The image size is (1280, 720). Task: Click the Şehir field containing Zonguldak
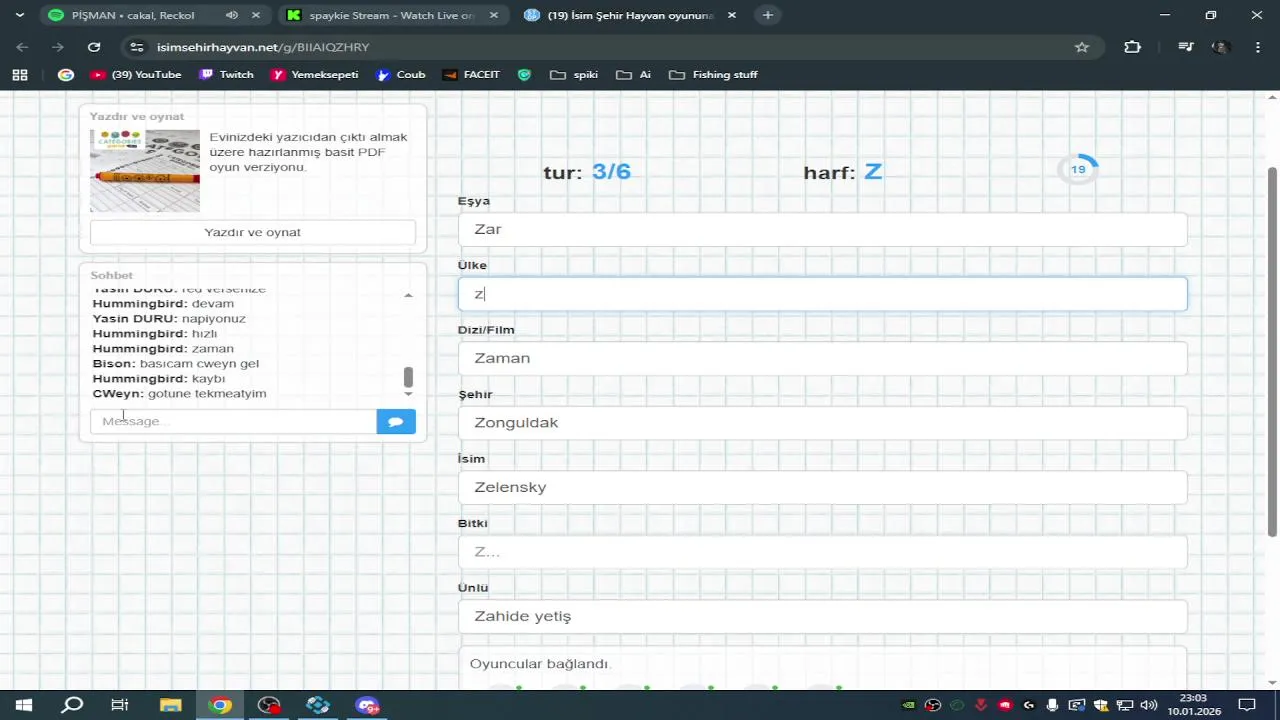coord(823,422)
